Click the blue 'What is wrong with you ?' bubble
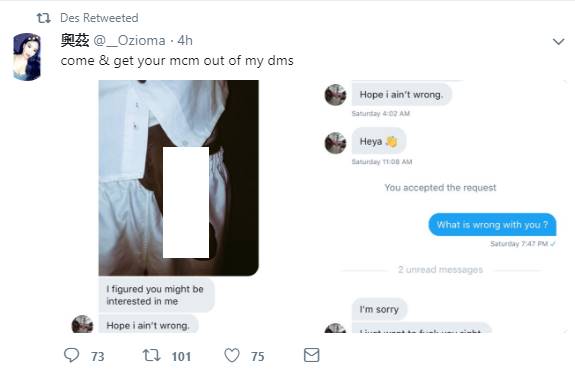Screen dimensions: 575x372 (x=492, y=225)
